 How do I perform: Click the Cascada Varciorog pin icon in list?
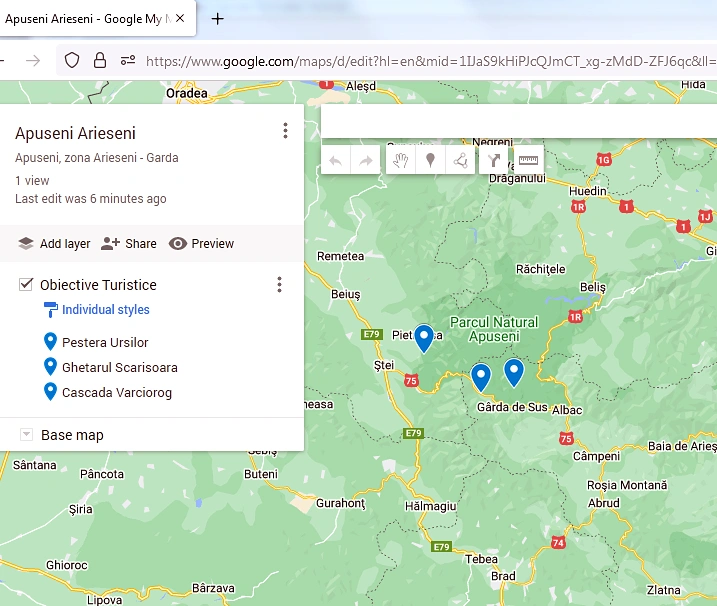tap(50, 392)
